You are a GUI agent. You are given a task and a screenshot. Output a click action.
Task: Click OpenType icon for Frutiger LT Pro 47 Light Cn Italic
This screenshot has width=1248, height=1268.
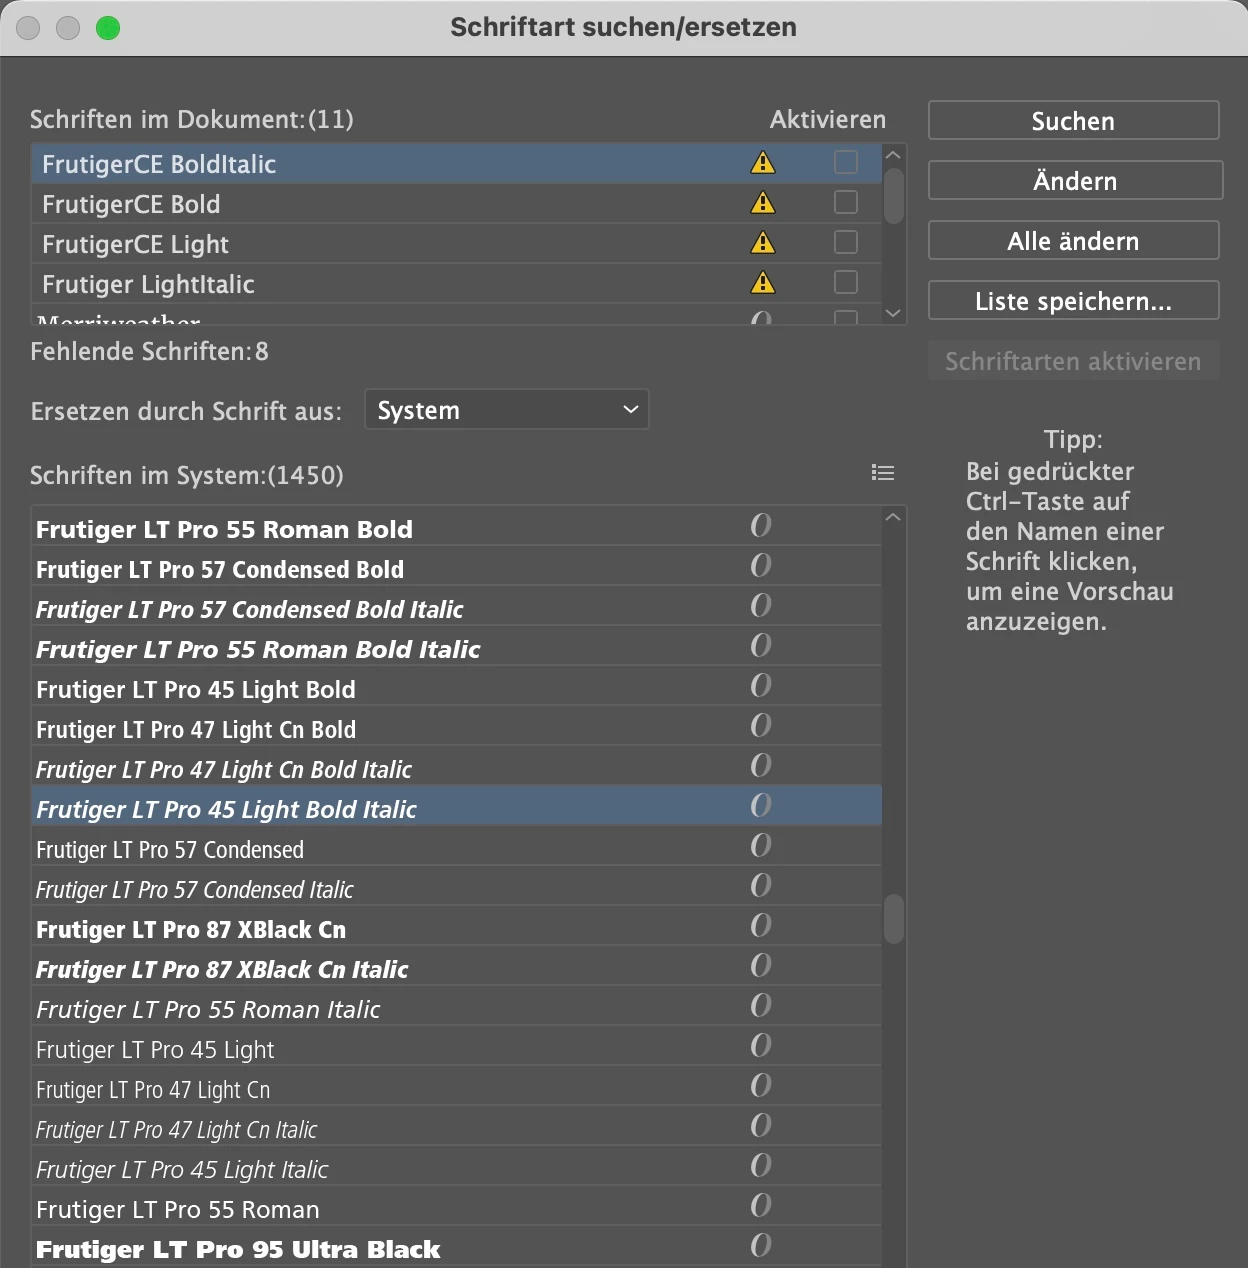pos(761,1125)
